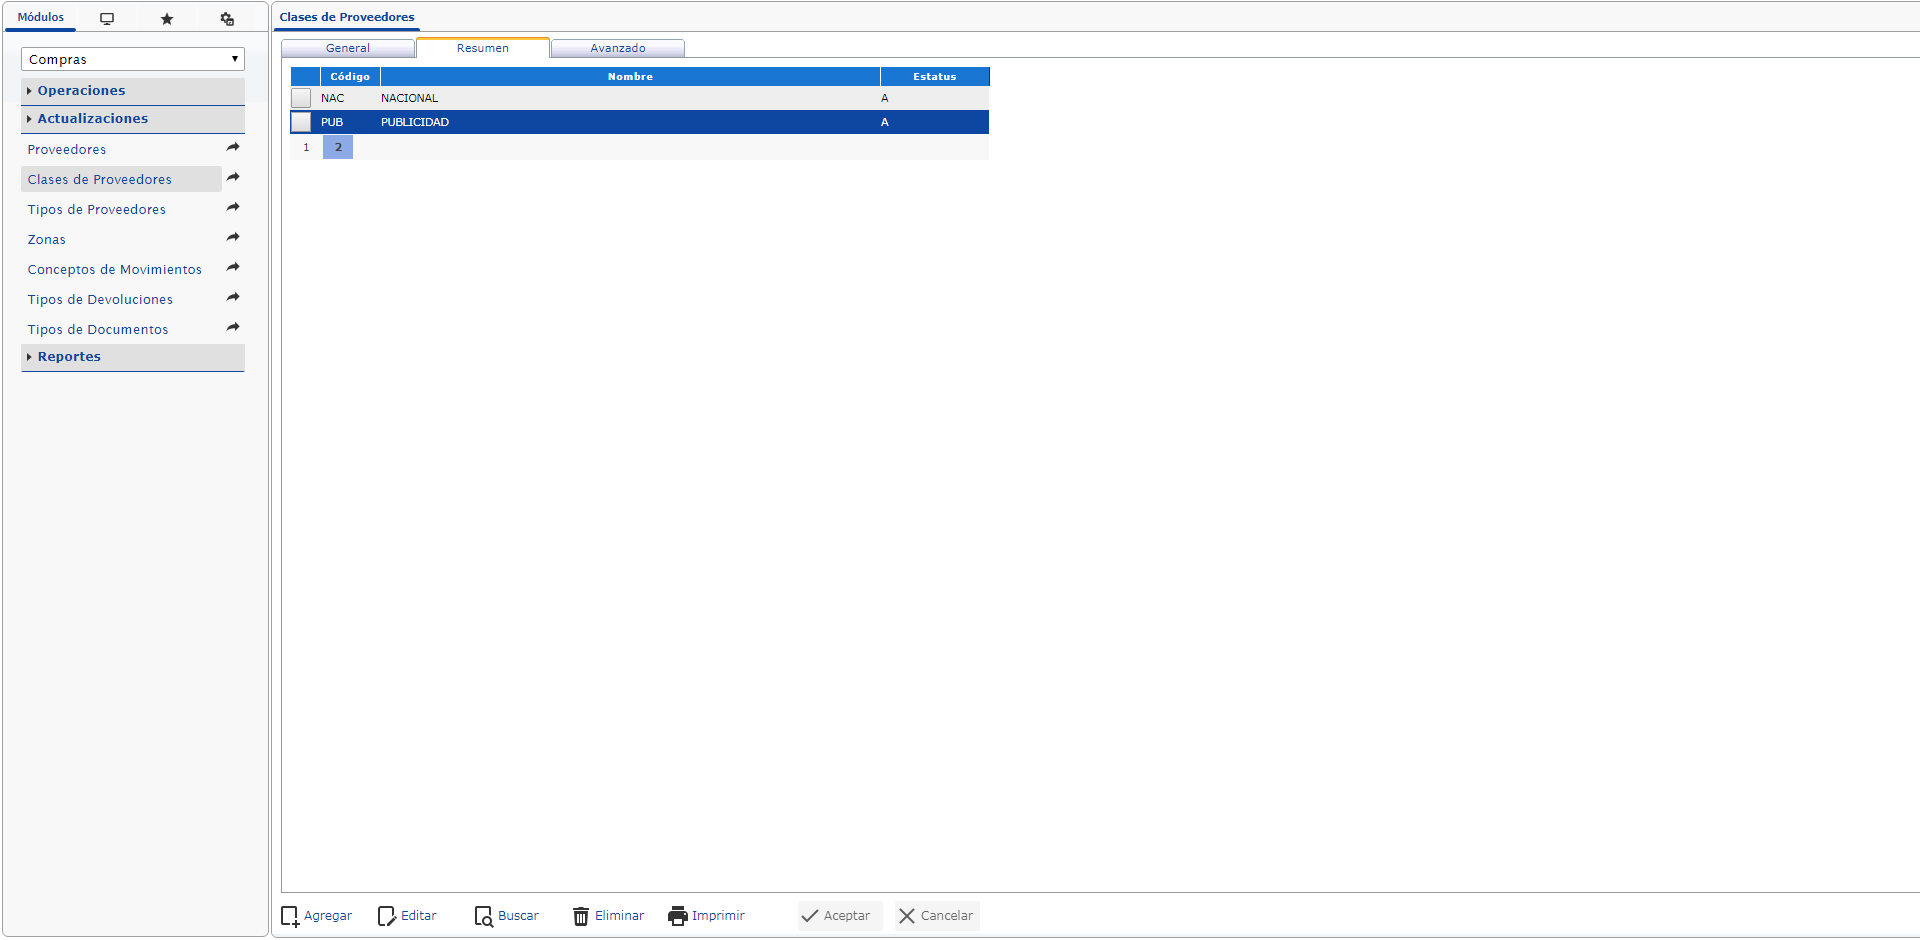
Task: Select the Módulos sidebar tab
Action: pos(41,18)
